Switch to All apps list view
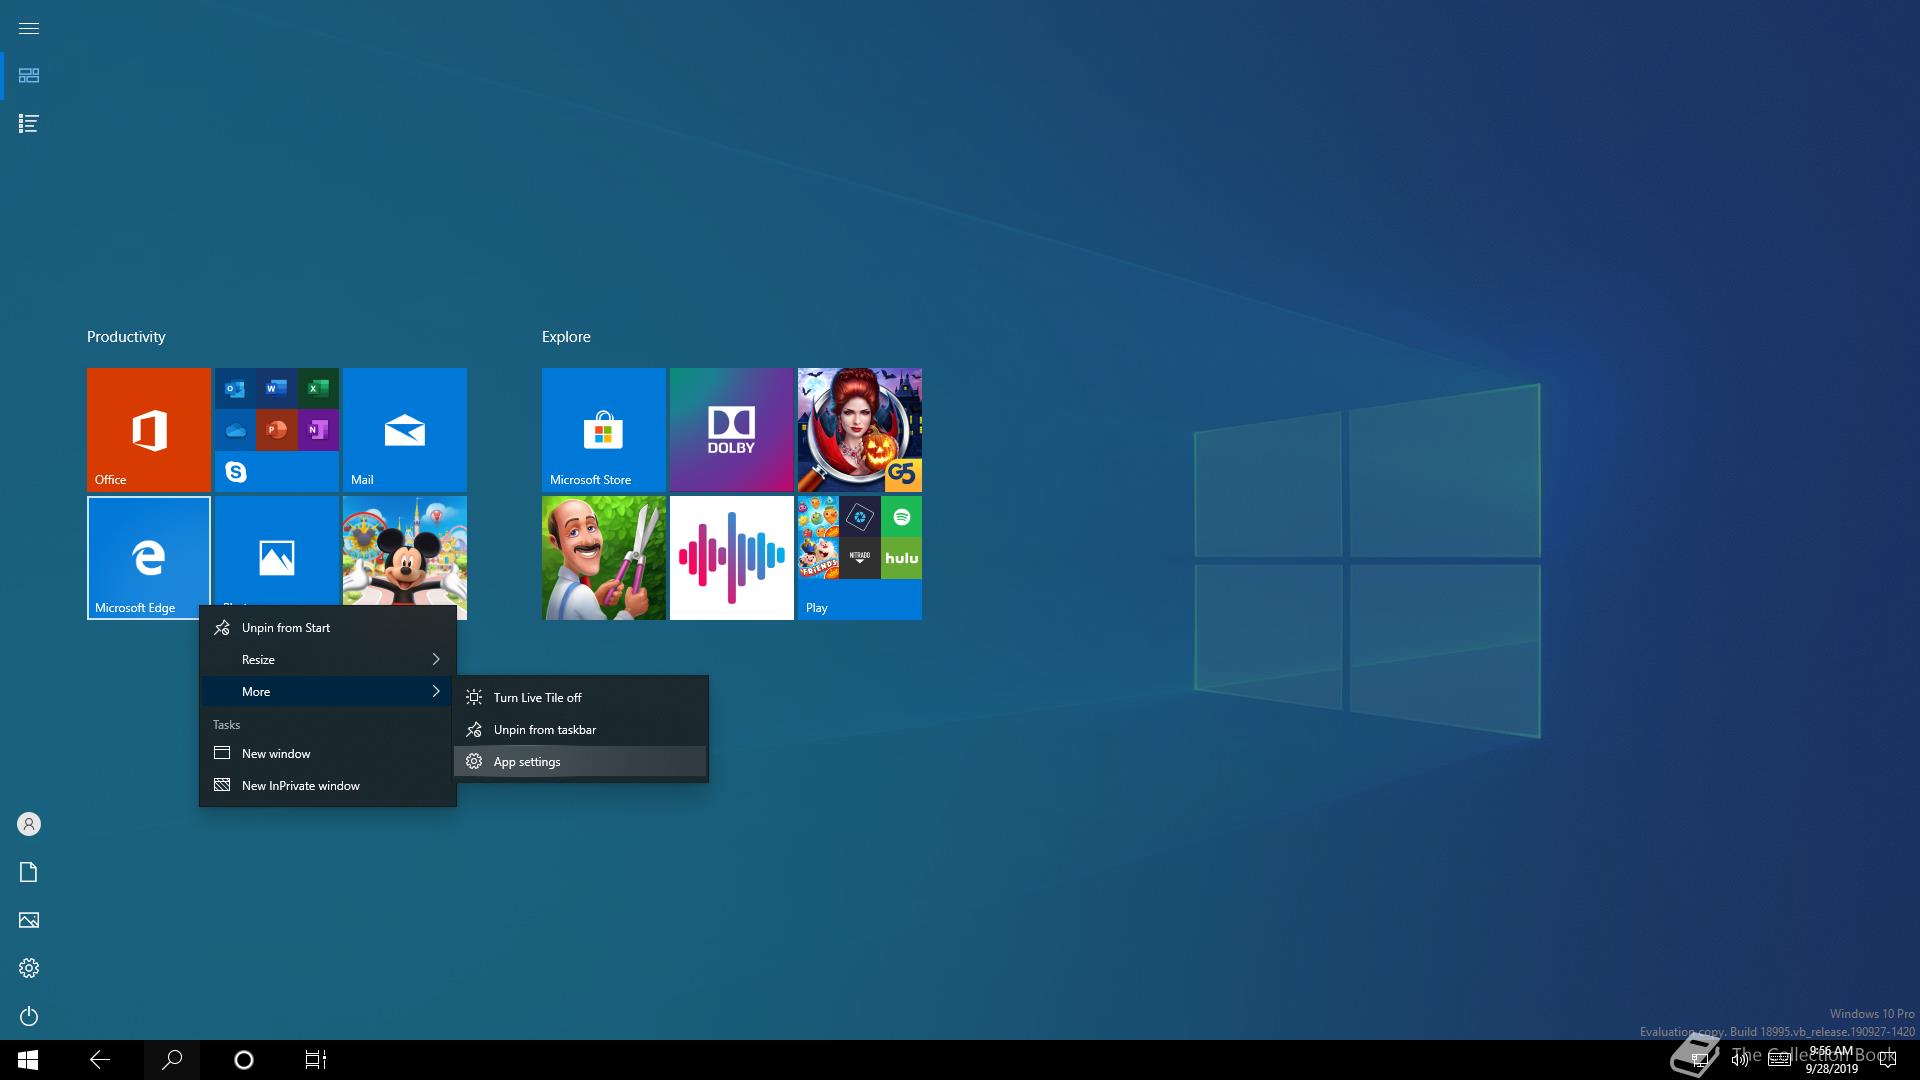 pyautogui.click(x=29, y=124)
